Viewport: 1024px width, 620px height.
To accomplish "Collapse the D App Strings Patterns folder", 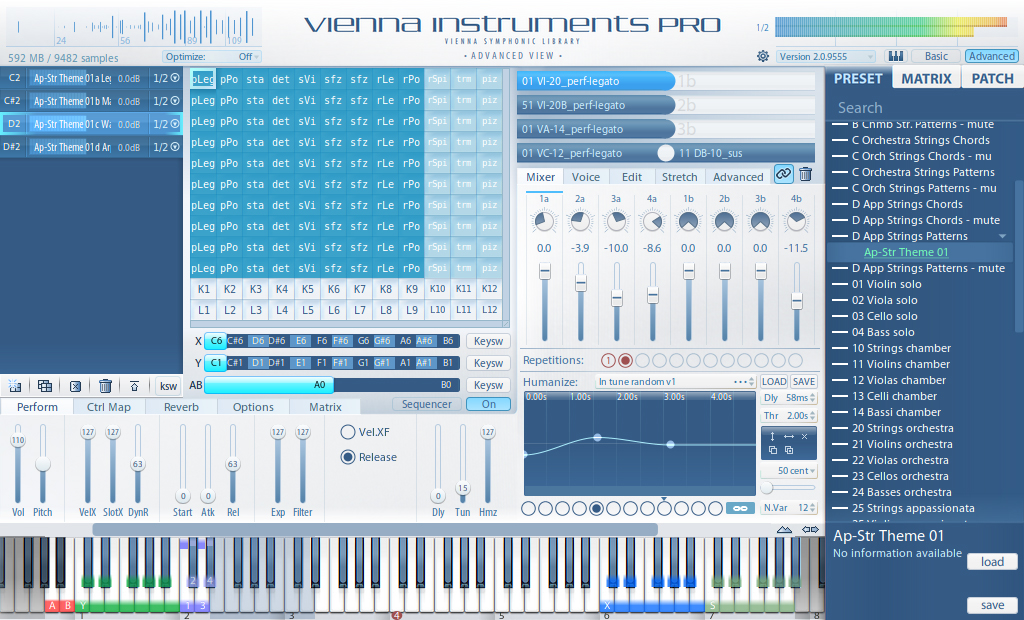I will point(1002,236).
